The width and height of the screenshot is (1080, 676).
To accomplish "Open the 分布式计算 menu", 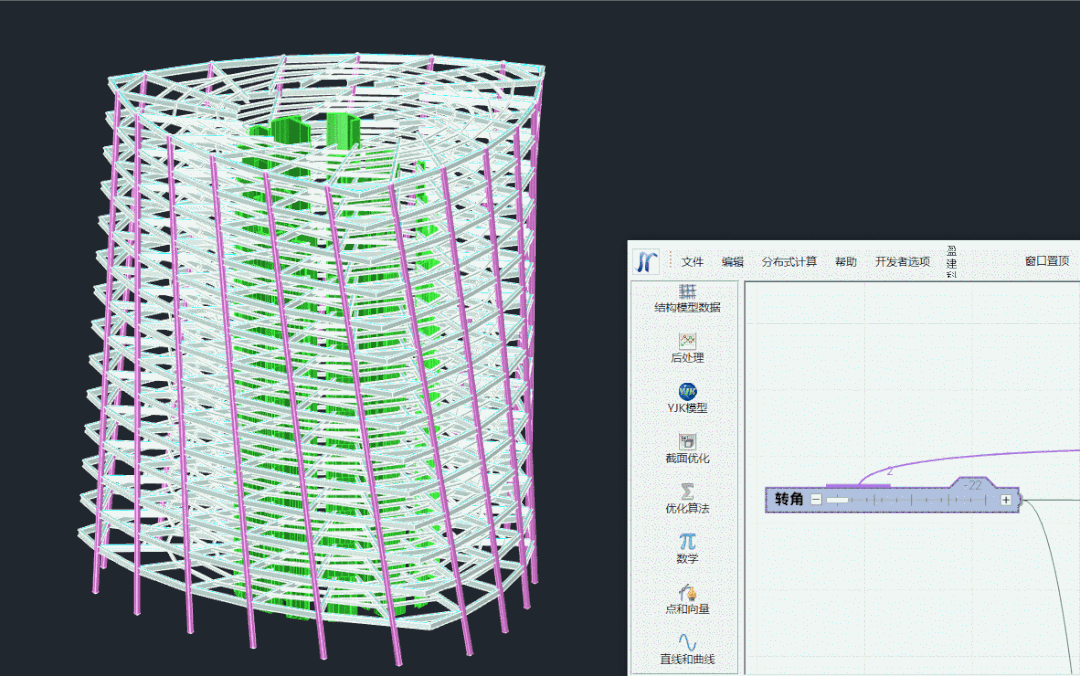I will click(x=789, y=262).
